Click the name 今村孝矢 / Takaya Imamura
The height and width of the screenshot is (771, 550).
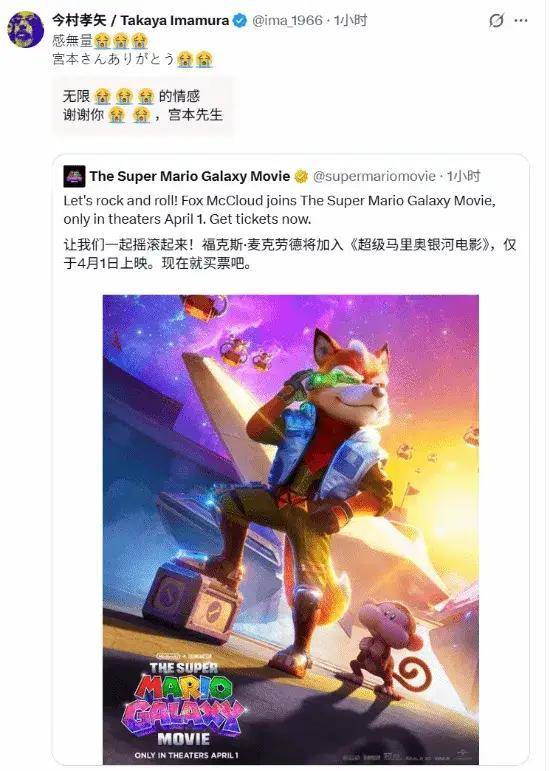pyautogui.click(x=141, y=21)
